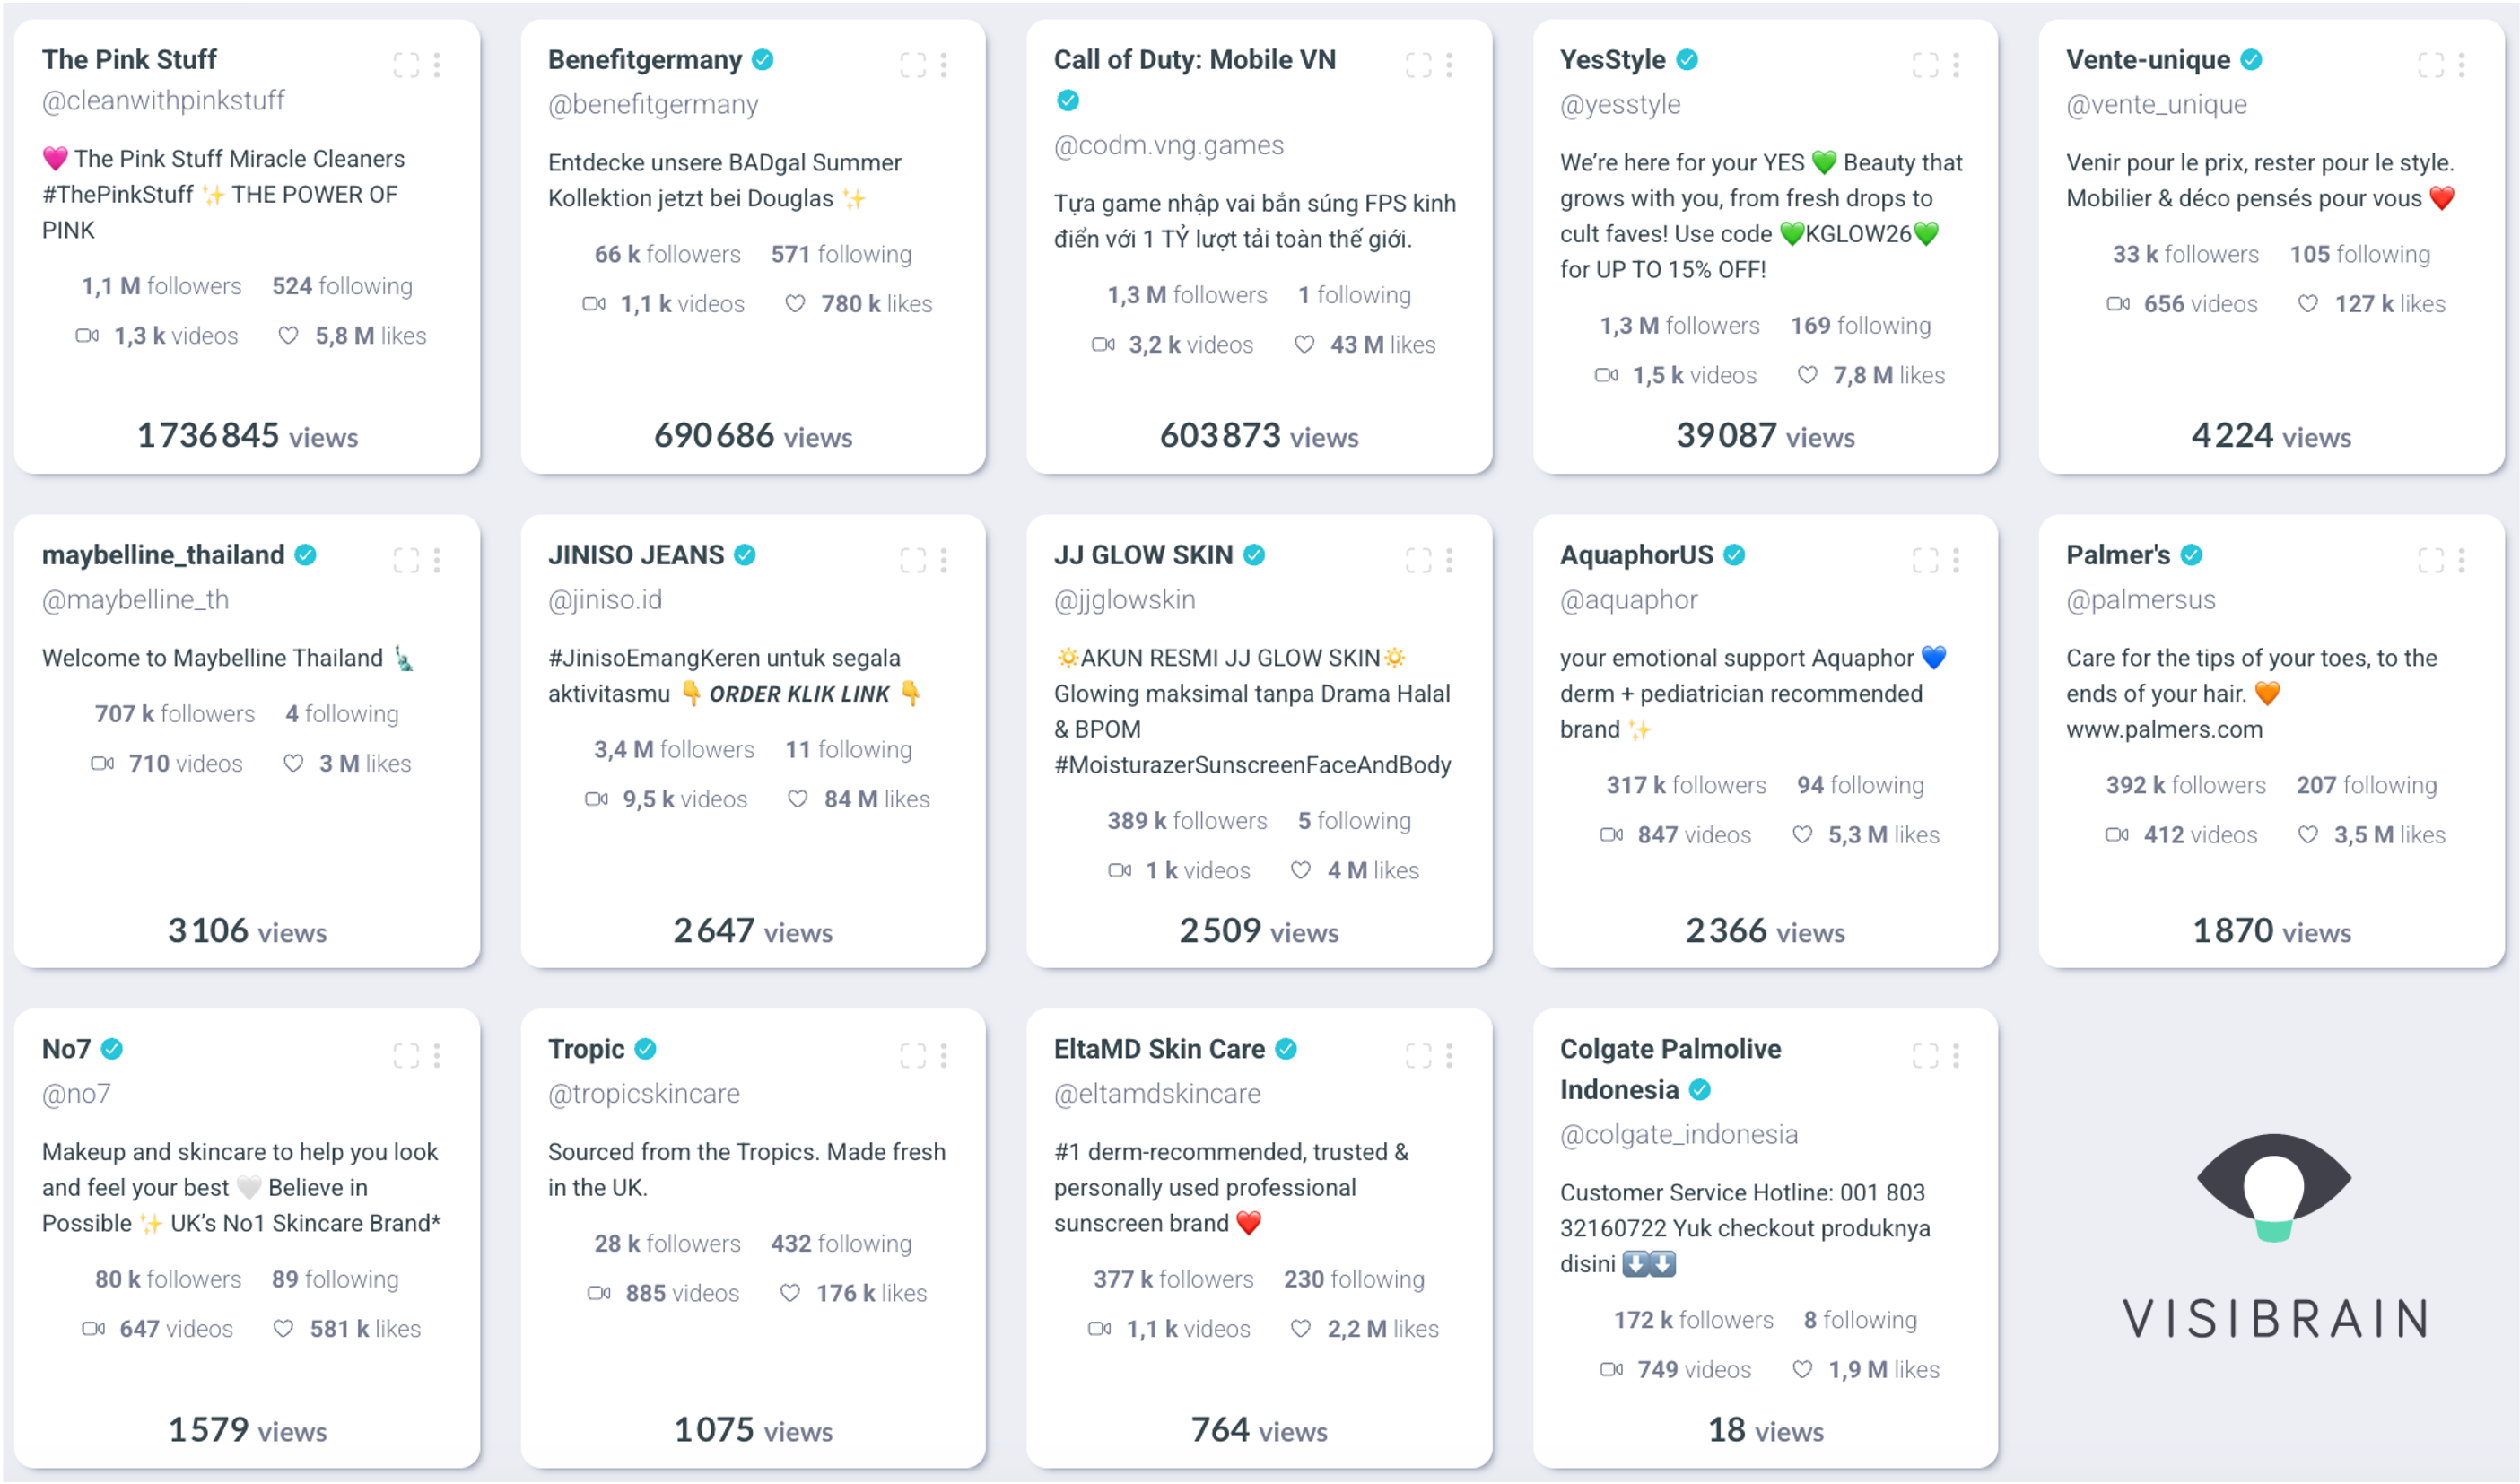Expand the Colgate Palmolive Indonesia card
The image size is (2520, 1484).
pos(1925,1055)
